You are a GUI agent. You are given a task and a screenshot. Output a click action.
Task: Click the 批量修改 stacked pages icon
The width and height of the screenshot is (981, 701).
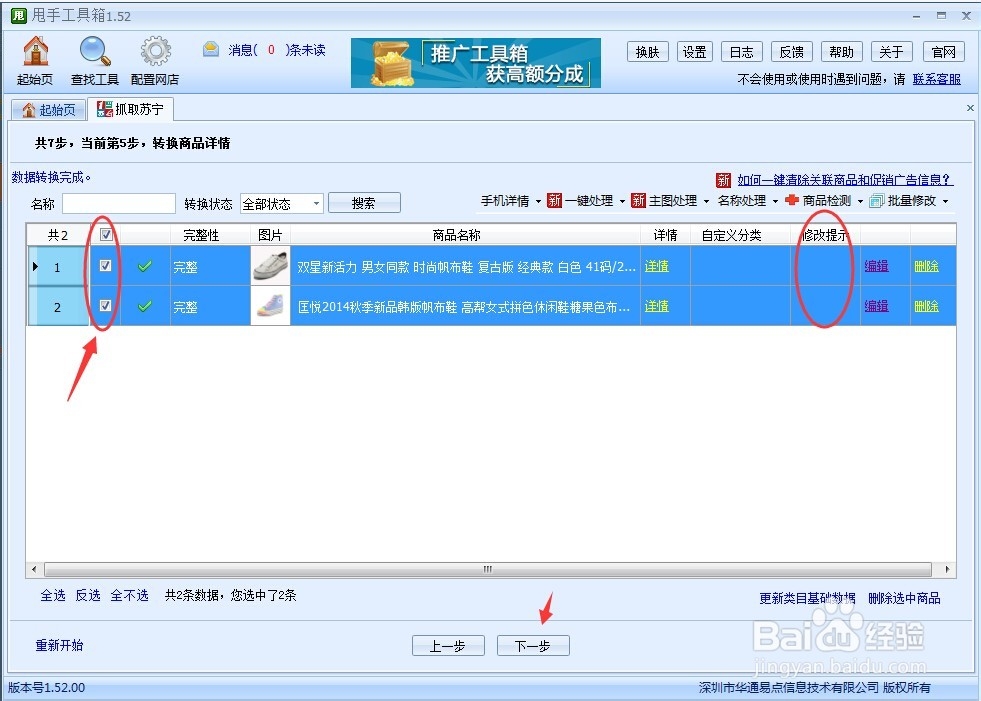point(877,200)
